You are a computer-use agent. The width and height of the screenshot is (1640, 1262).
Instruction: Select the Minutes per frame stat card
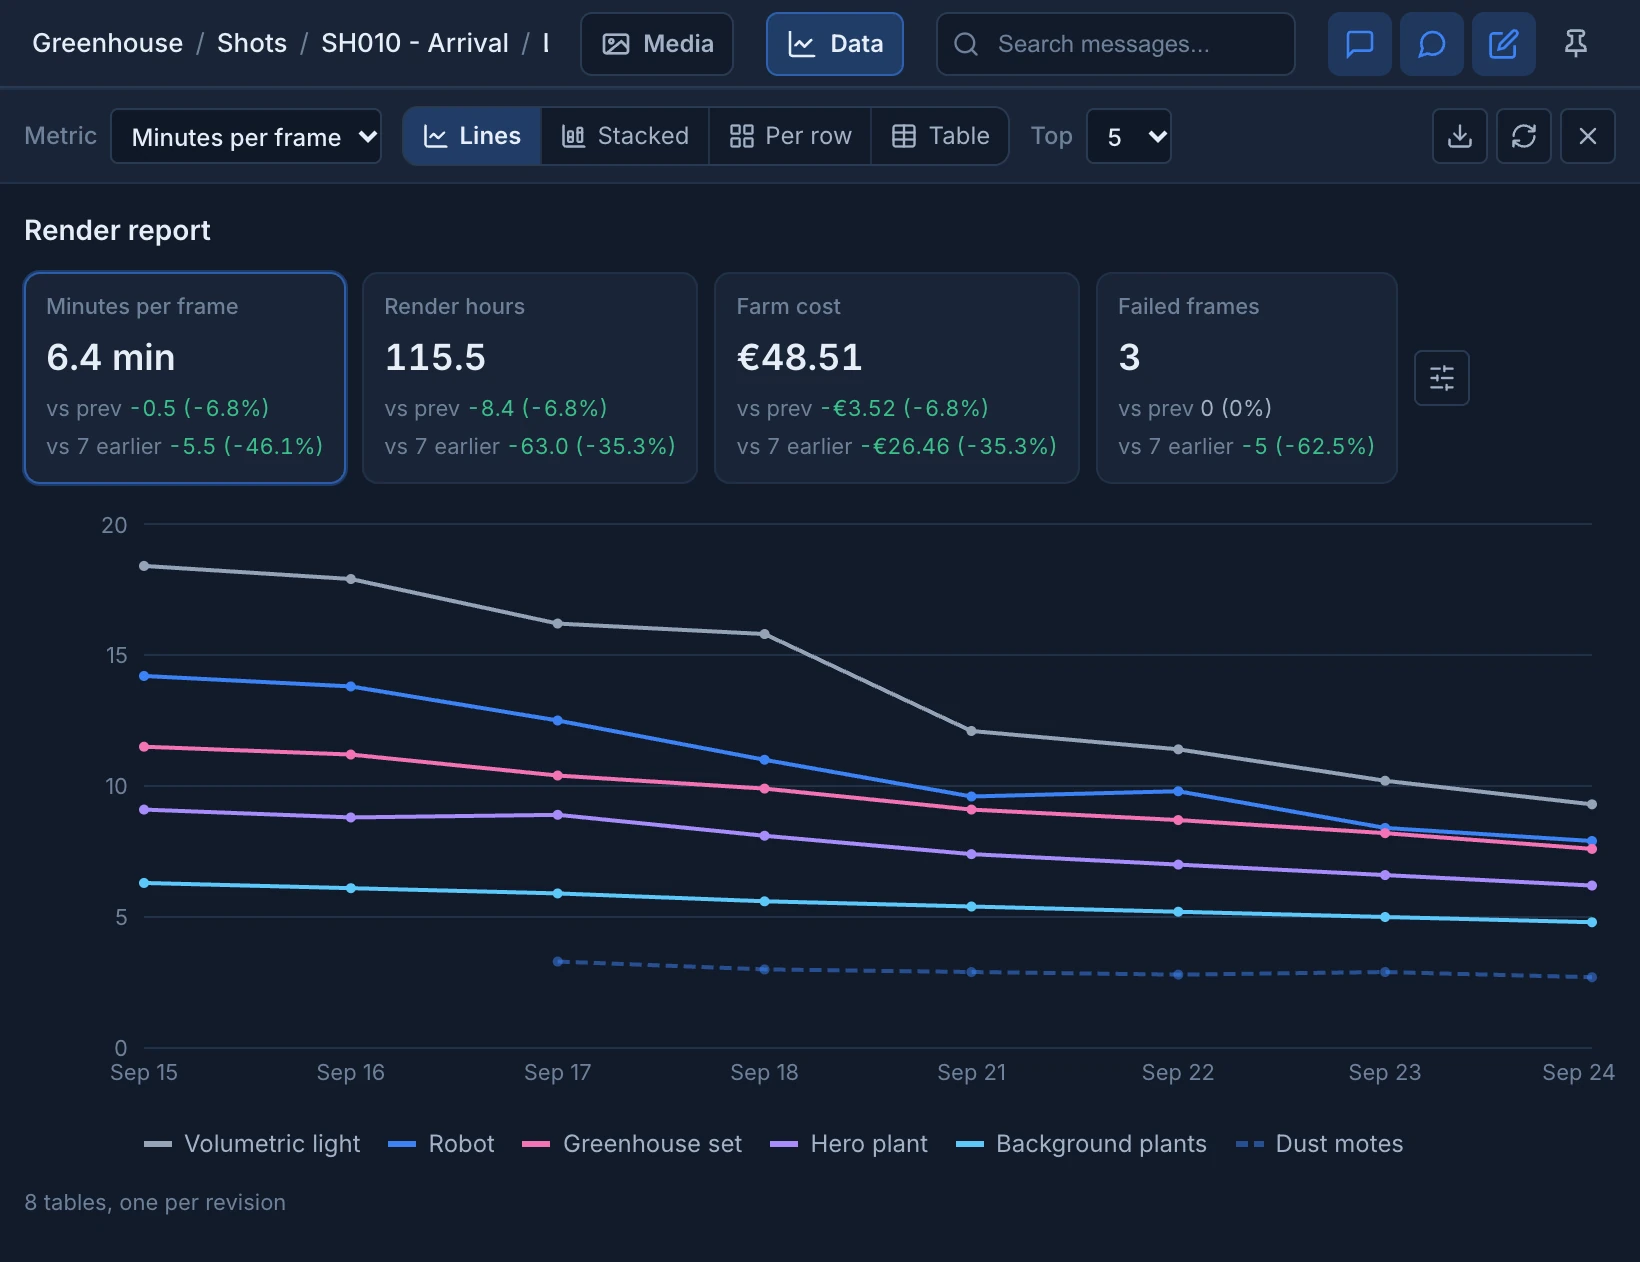coord(185,378)
